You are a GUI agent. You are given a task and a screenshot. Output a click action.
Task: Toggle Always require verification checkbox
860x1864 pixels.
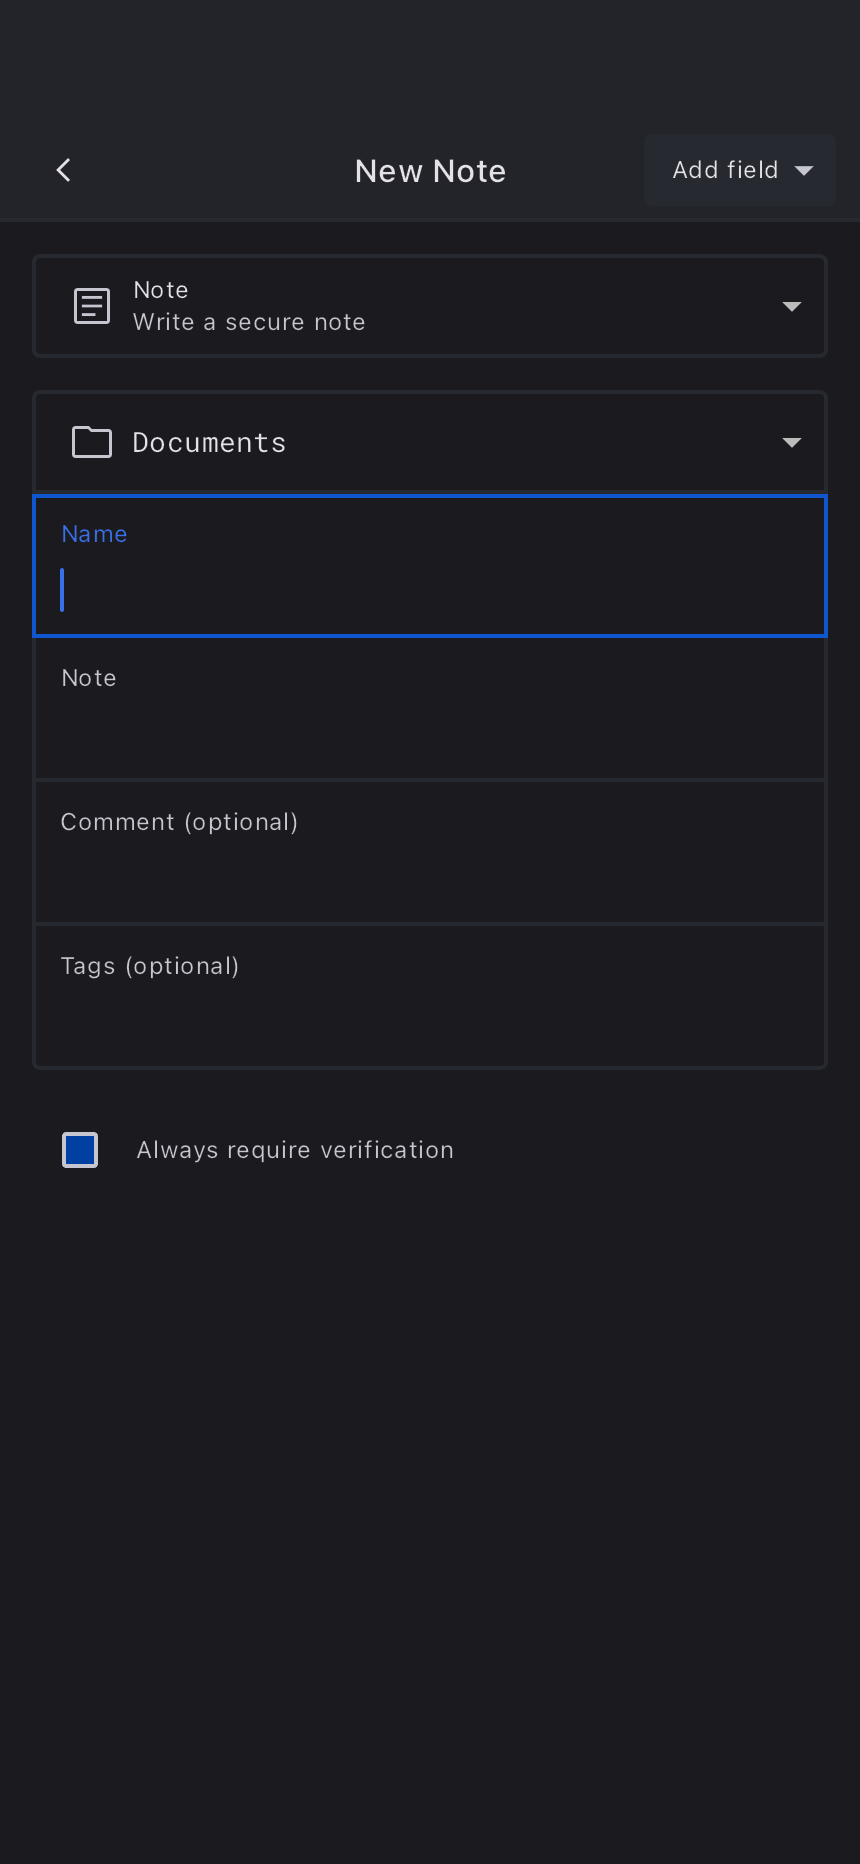pos(80,1150)
